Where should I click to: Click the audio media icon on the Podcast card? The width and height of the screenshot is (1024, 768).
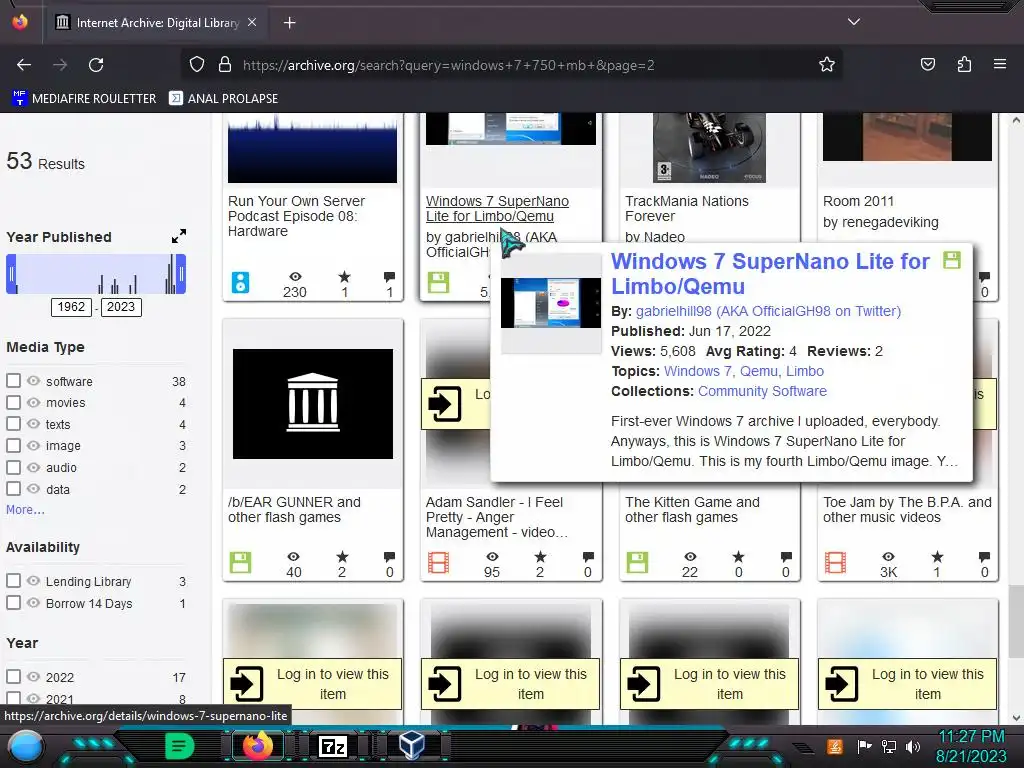click(x=240, y=282)
